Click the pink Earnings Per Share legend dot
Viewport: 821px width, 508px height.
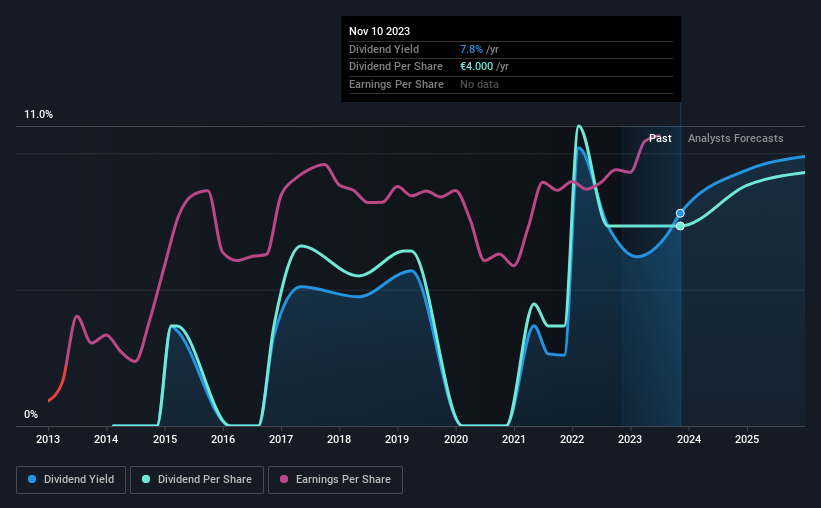(x=284, y=479)
